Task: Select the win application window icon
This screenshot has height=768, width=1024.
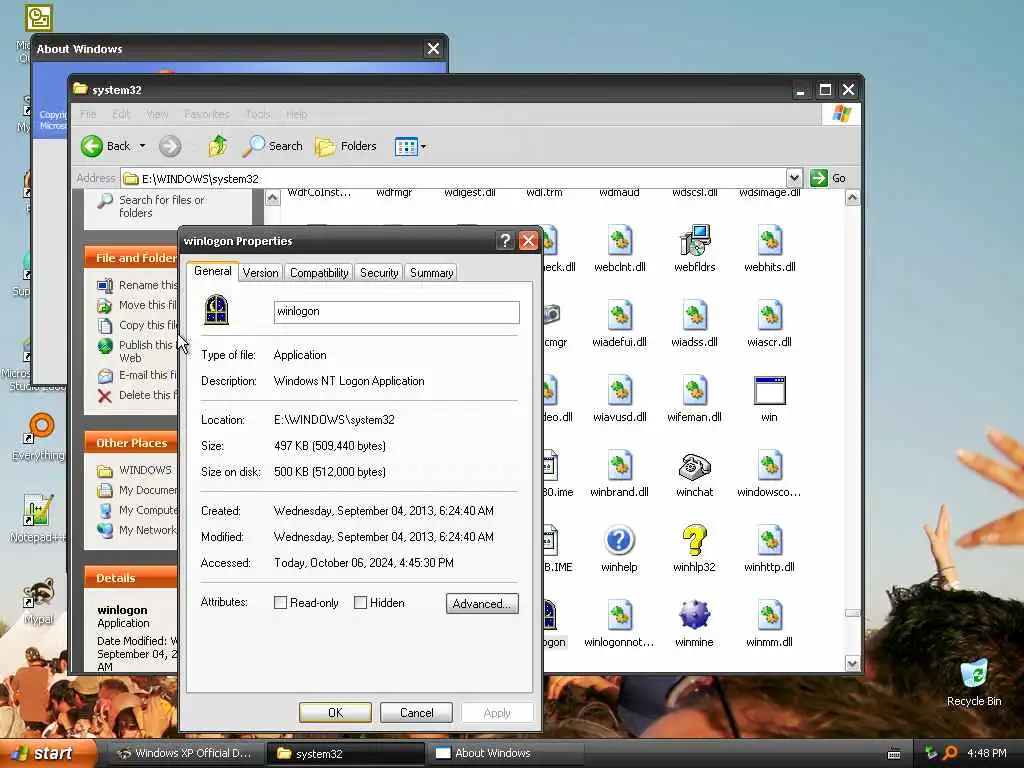Action: pyautogui.click(x=770, y=391)
